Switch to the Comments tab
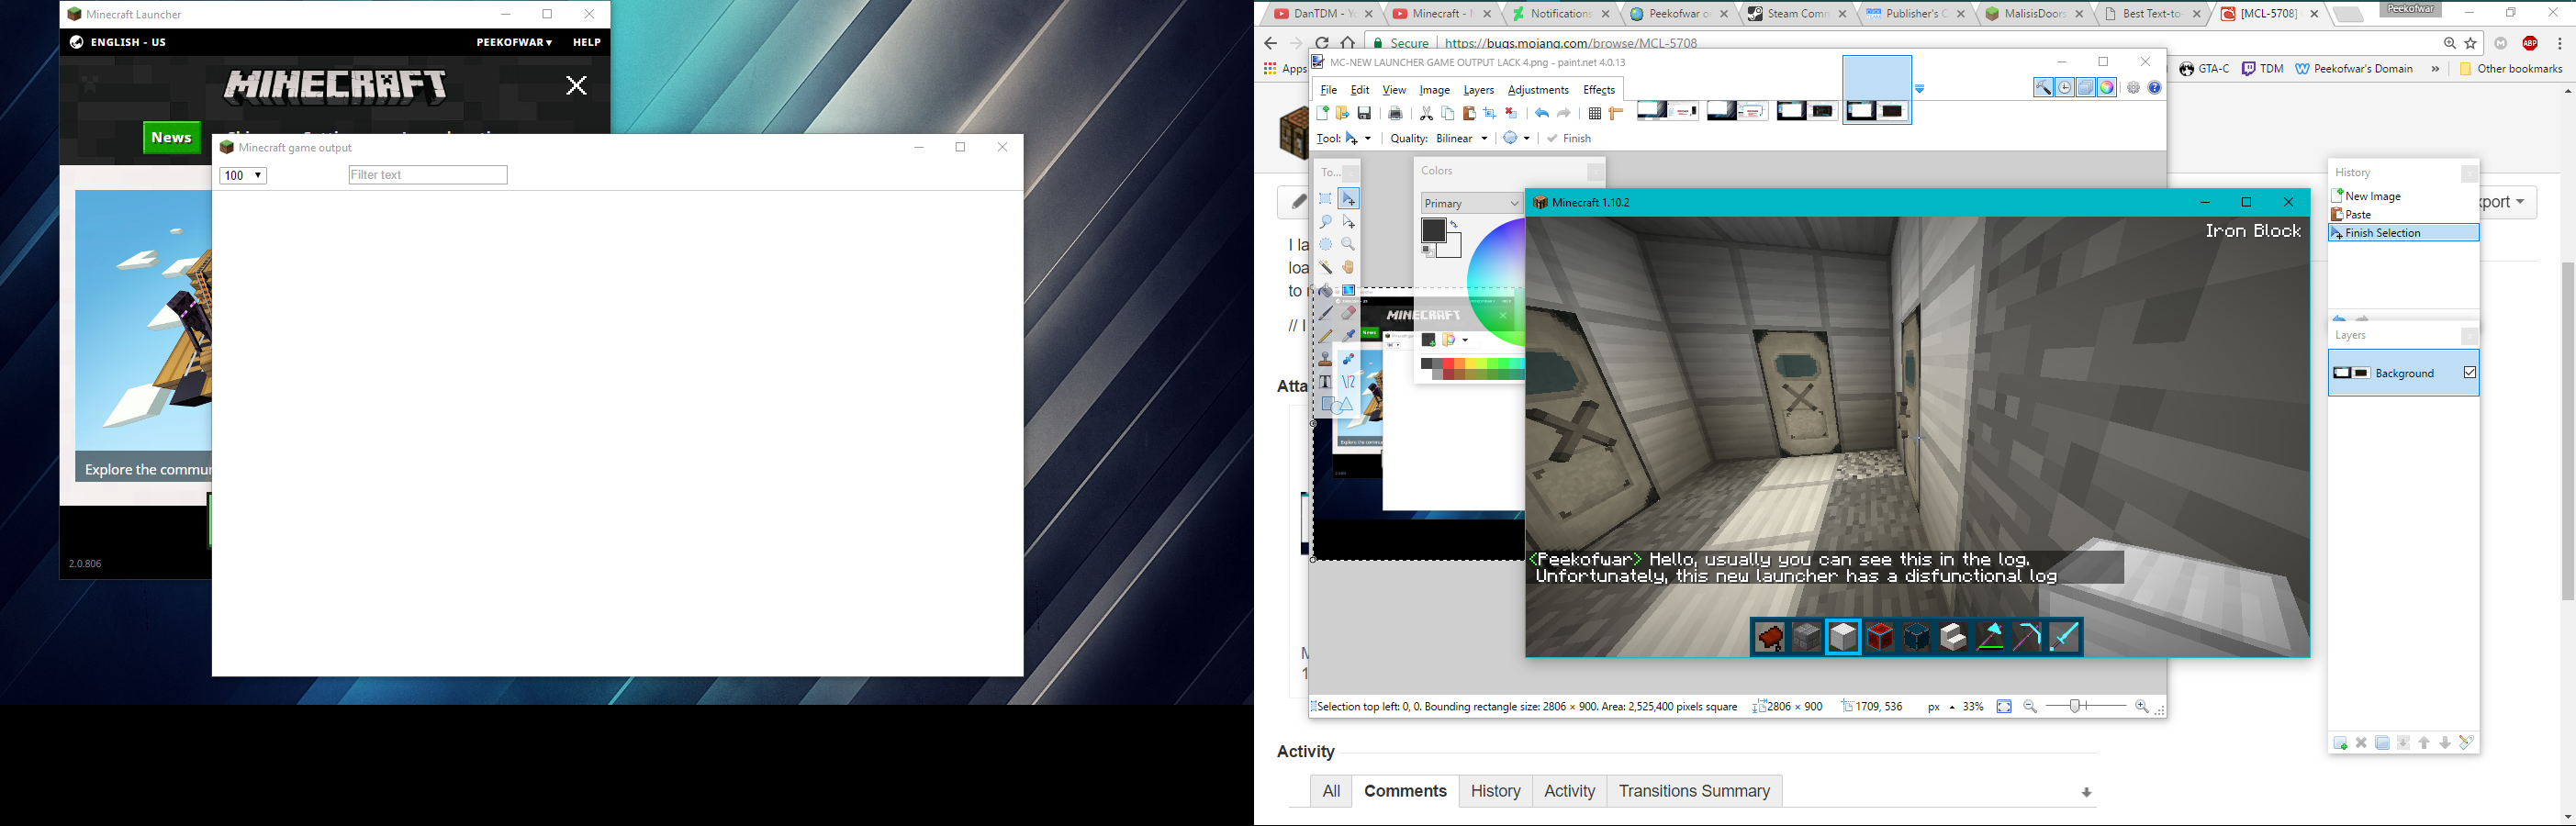The width and height of the screenshot is (2576, 826). coord(1405,791)
